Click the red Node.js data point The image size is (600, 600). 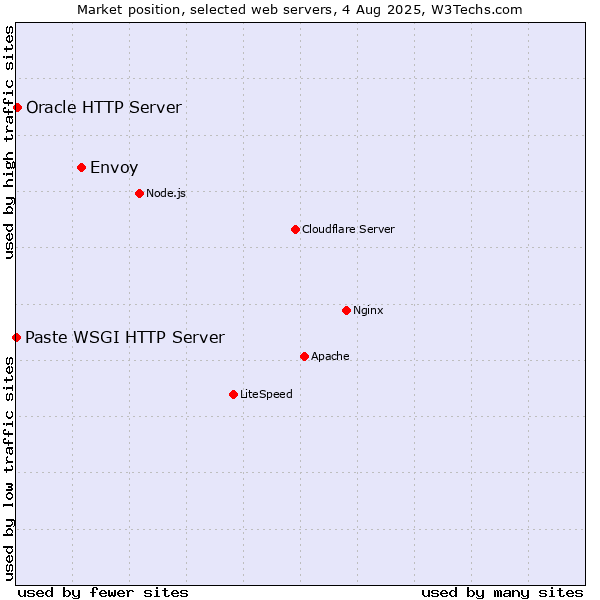(140, 194)
